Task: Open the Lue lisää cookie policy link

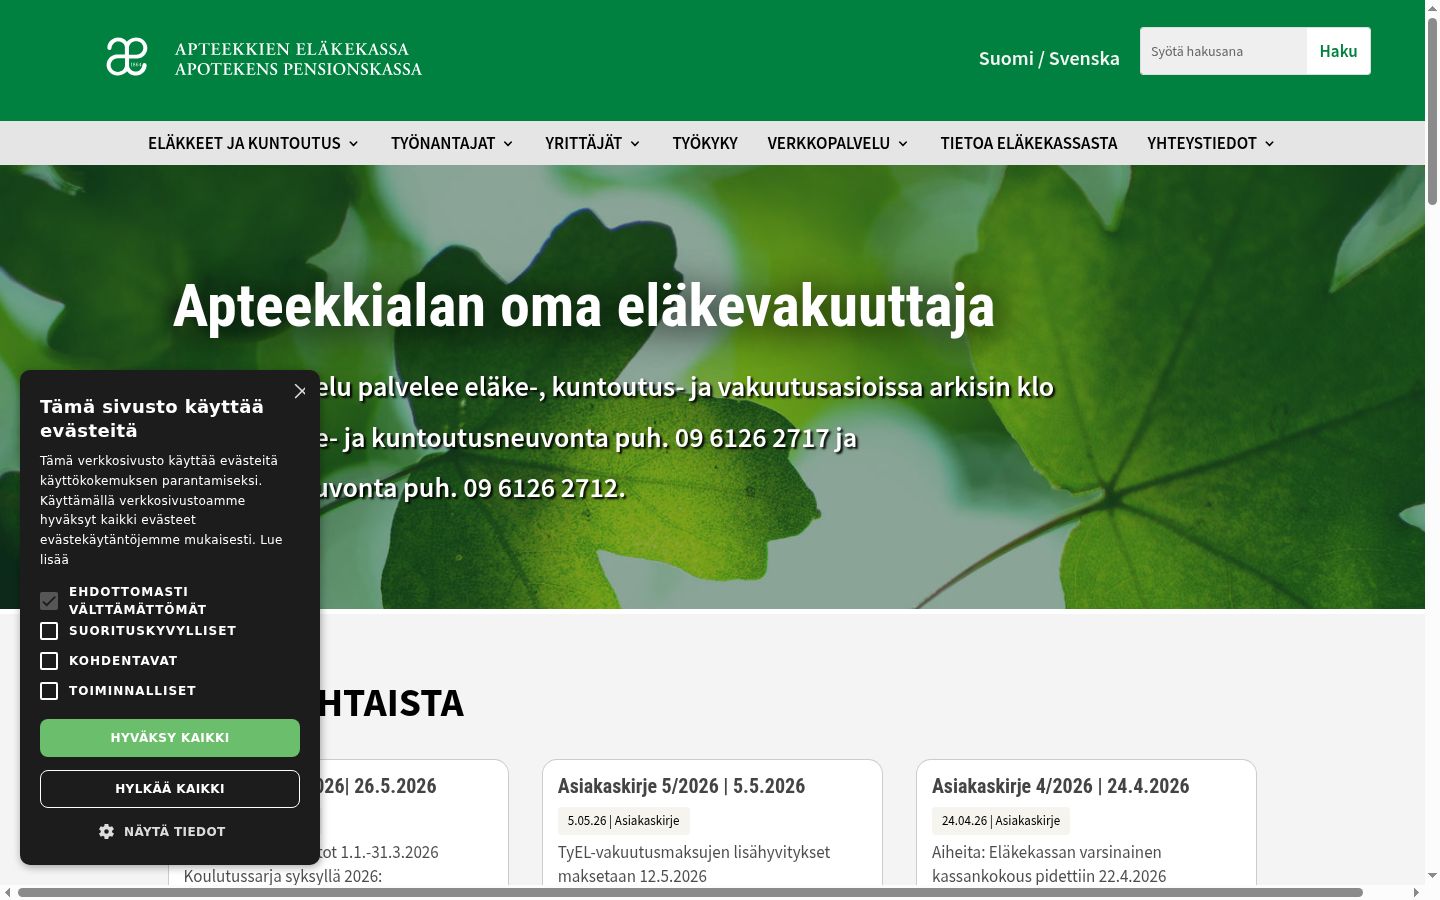Action: click(x=161, y=549)
